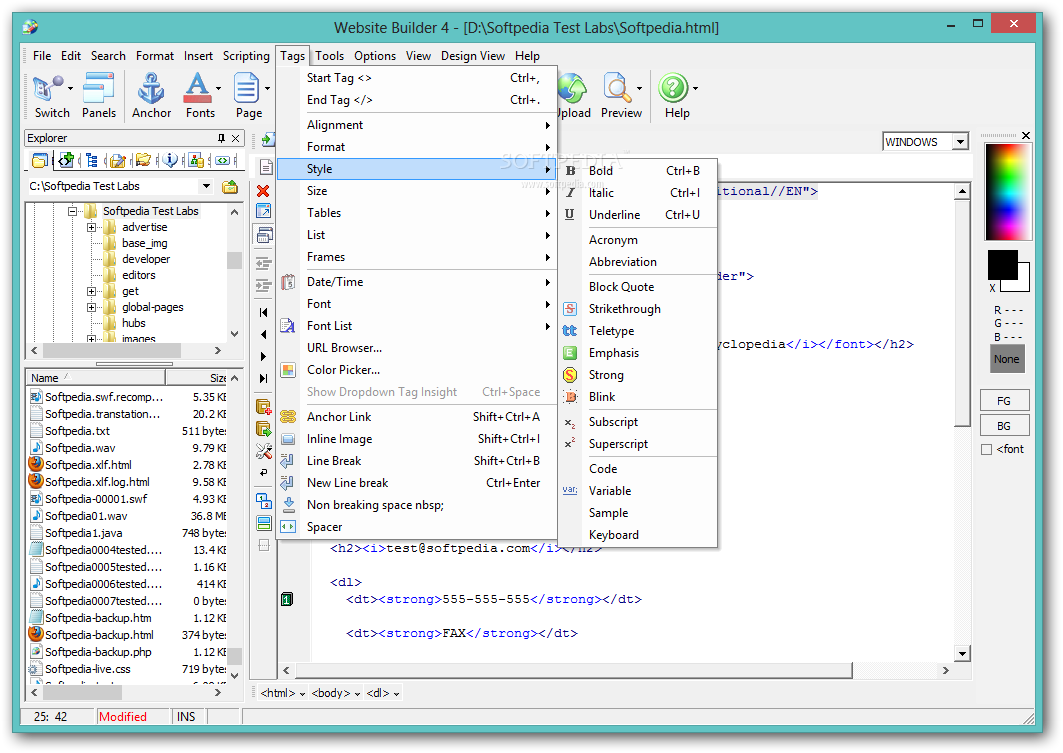Choose the Emphasis icon in submenu
Viewport: 1063px width, 753px height.
coord(570,353)
